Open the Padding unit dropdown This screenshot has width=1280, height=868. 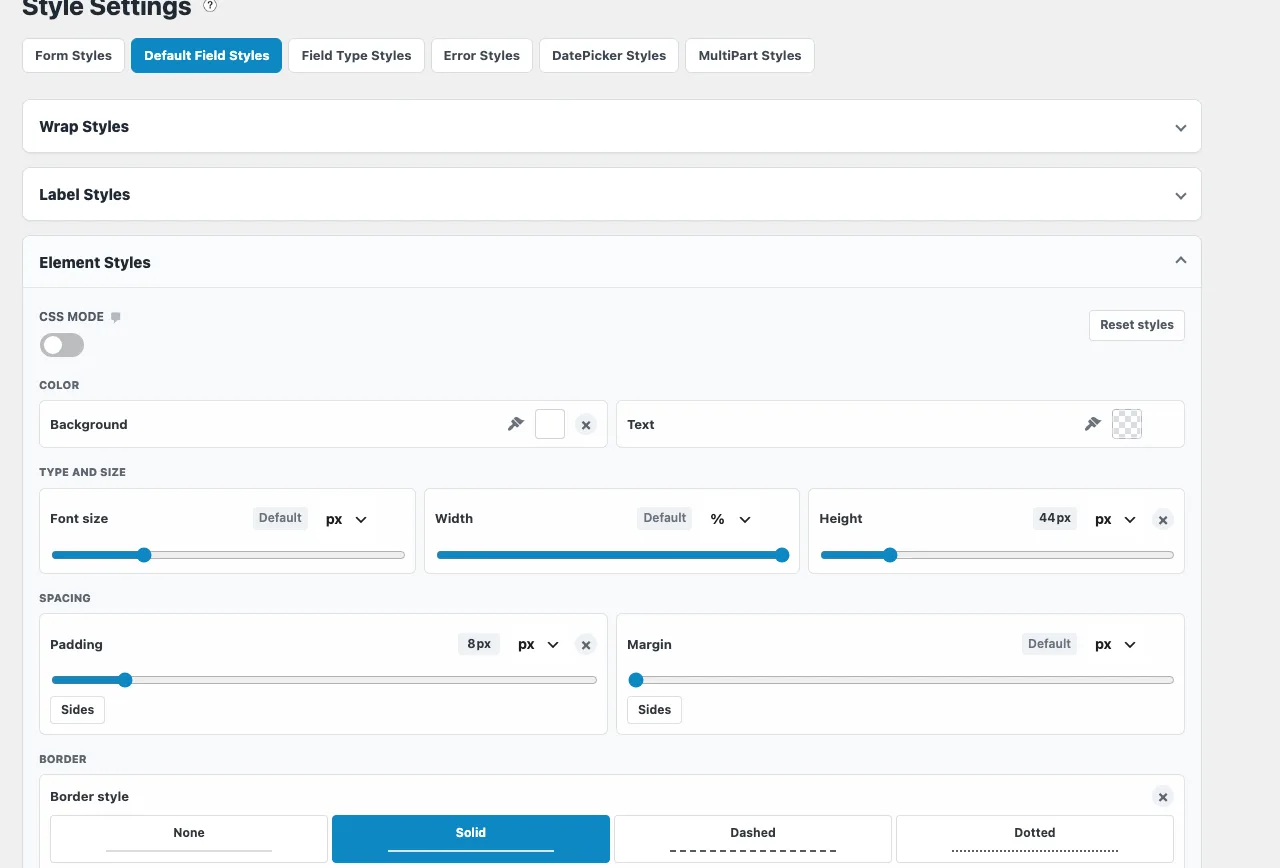(539, 645)
